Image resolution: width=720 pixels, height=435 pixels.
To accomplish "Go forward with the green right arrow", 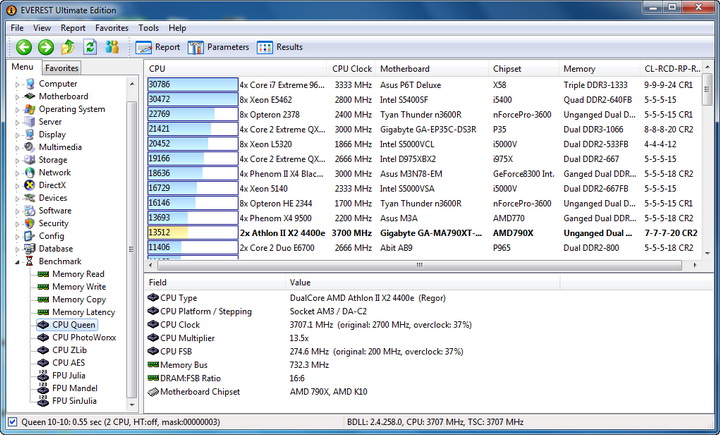I will click(x=46, y=47).
